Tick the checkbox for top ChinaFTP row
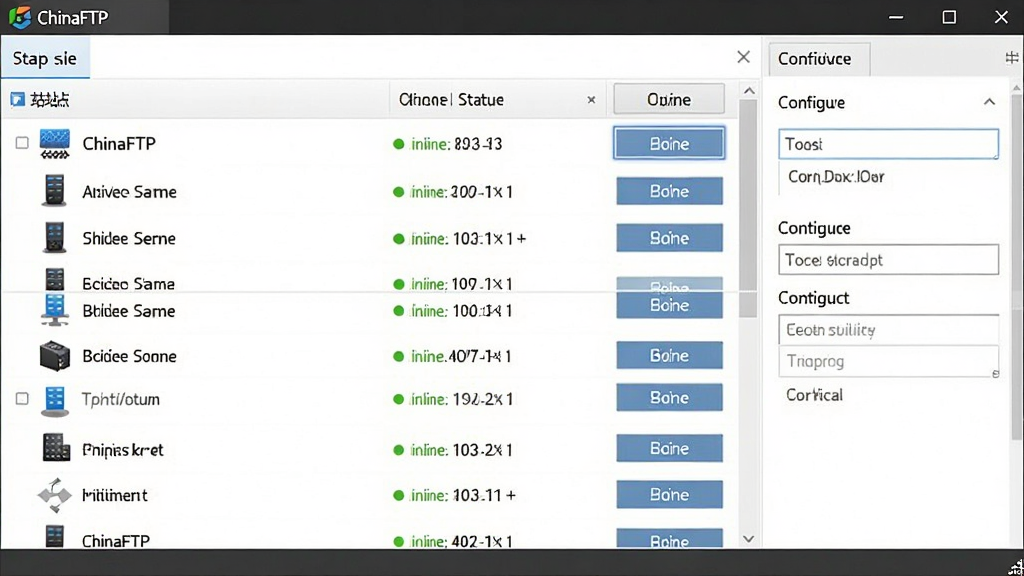Viewport: 1024px width, 576px height. tap(22, 143)
